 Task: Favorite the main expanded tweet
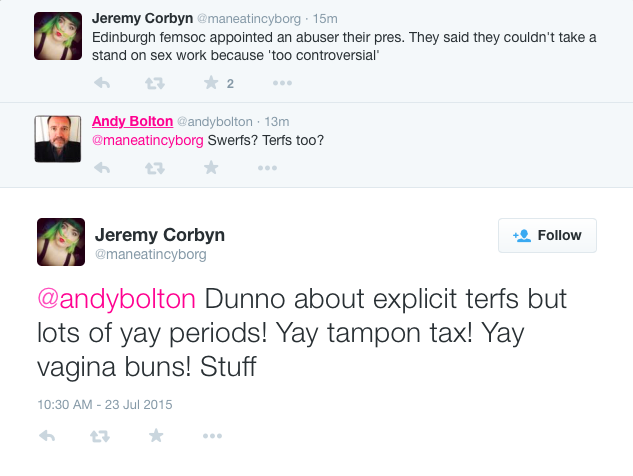156,436
